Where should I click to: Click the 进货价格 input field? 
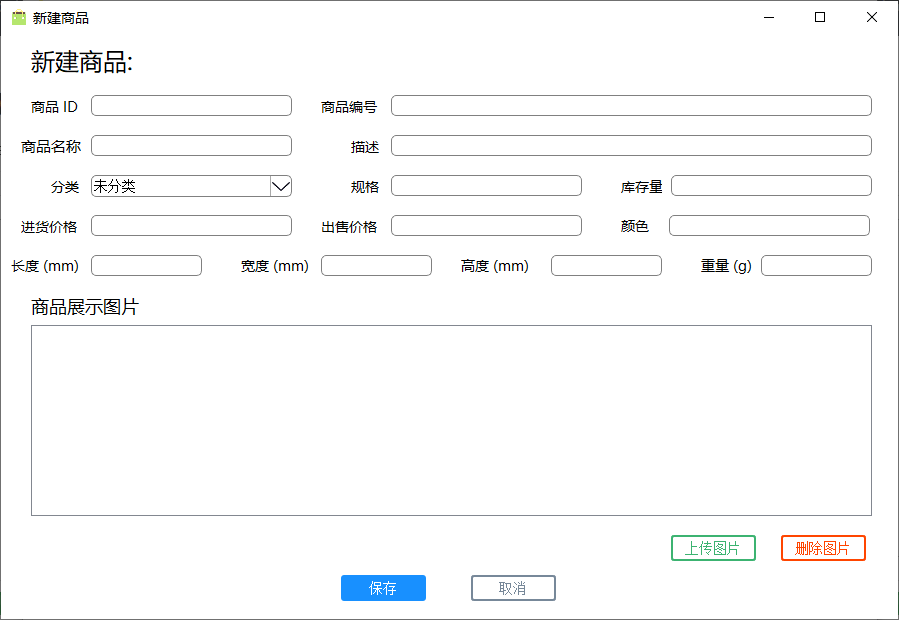tap(191, 226)
